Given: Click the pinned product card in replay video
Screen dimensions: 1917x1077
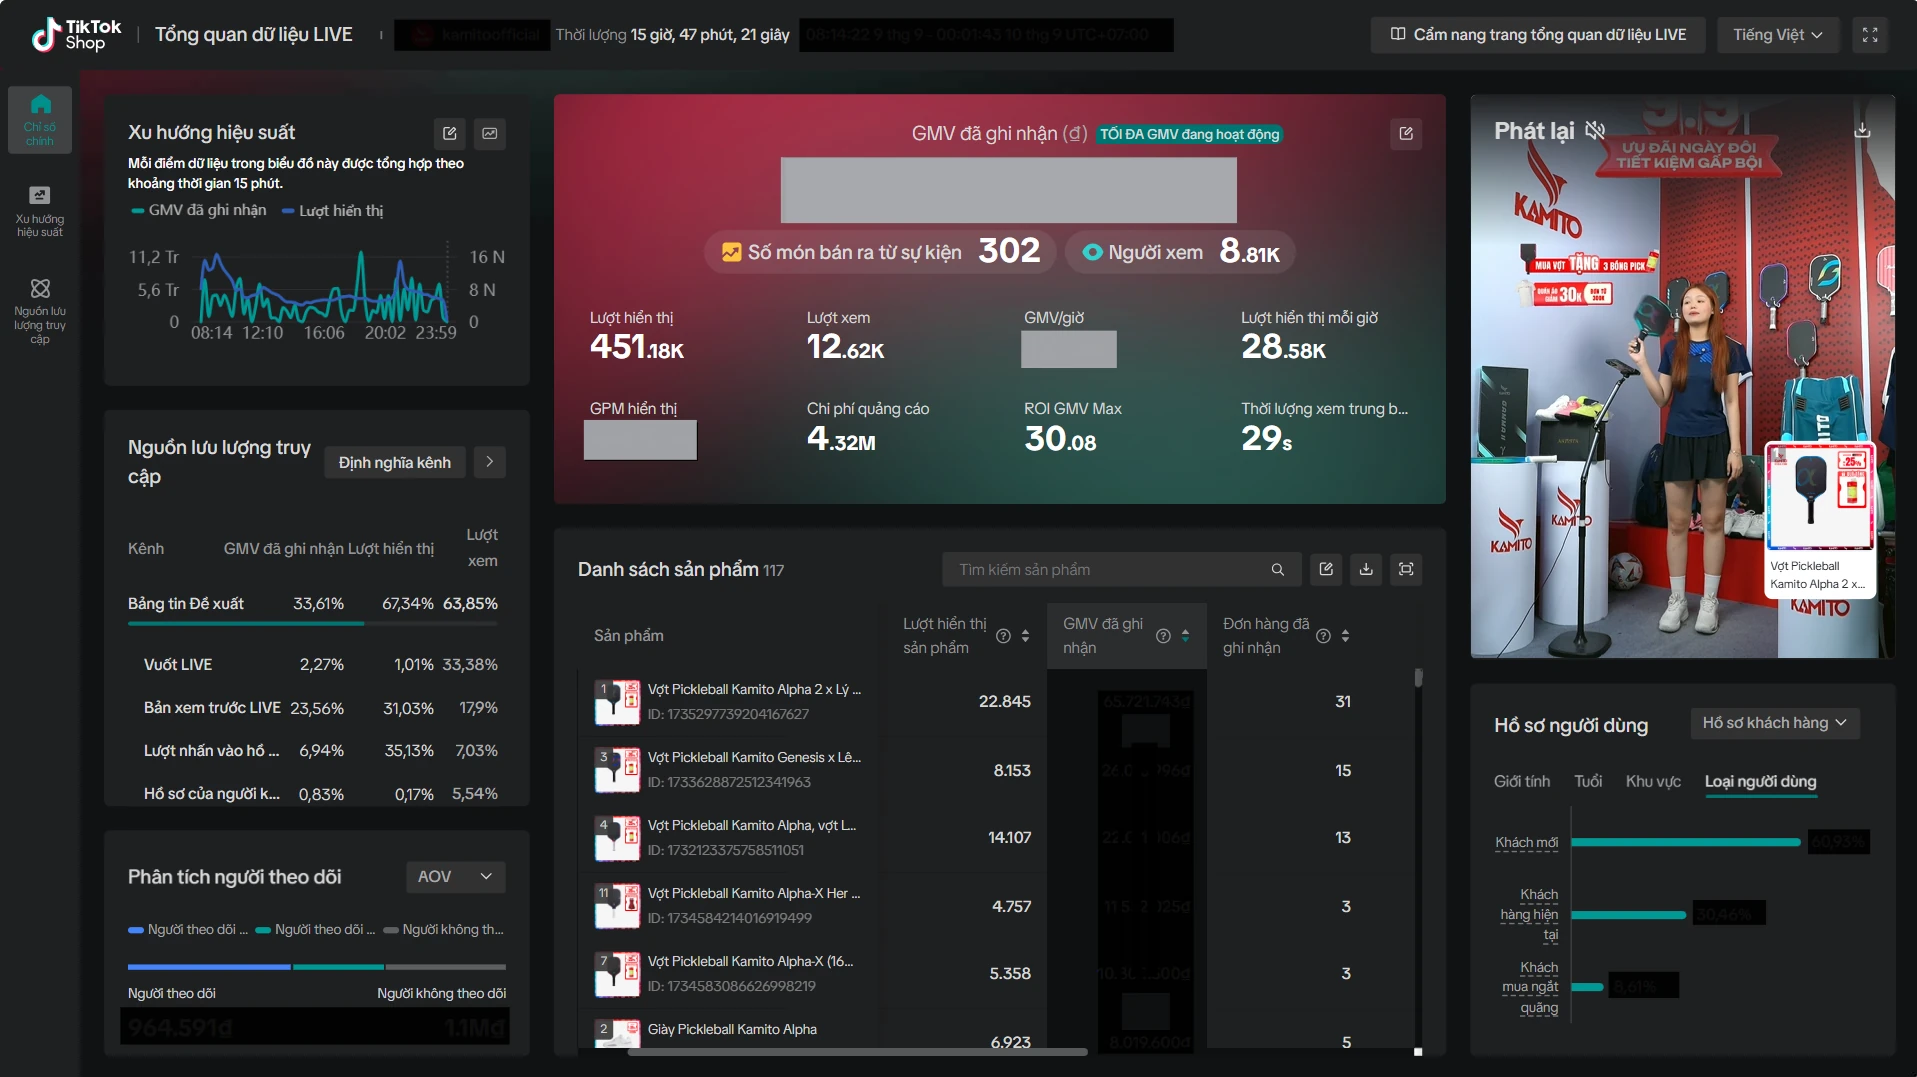Looking at the screenshot, I should pyautogui.click(x=1819, y=519).
